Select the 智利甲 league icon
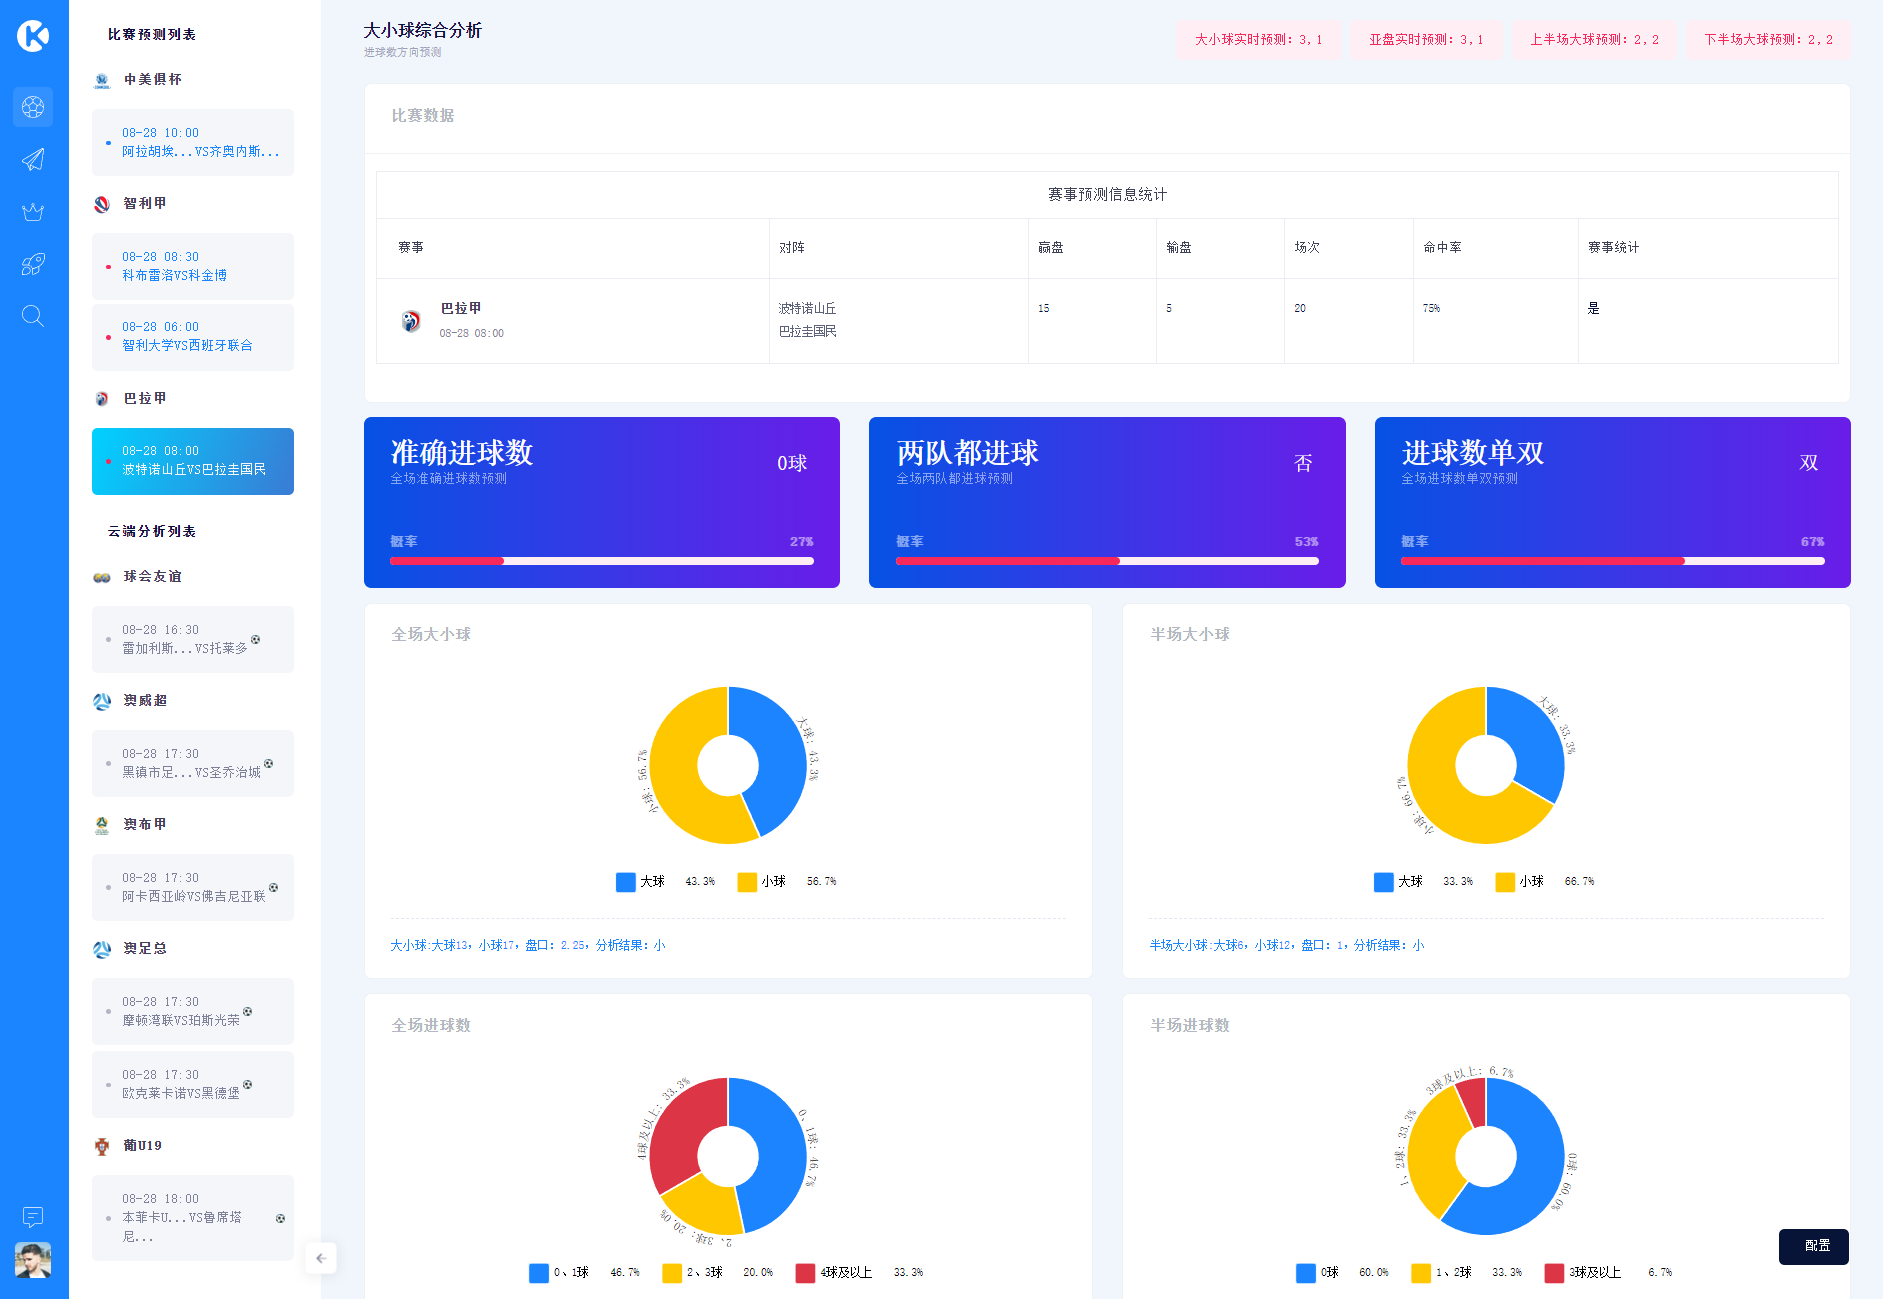 (x=102, y=204)
